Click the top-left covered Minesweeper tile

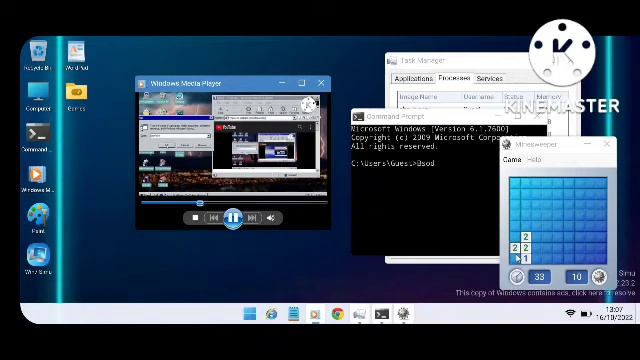[x=515, y=184]
